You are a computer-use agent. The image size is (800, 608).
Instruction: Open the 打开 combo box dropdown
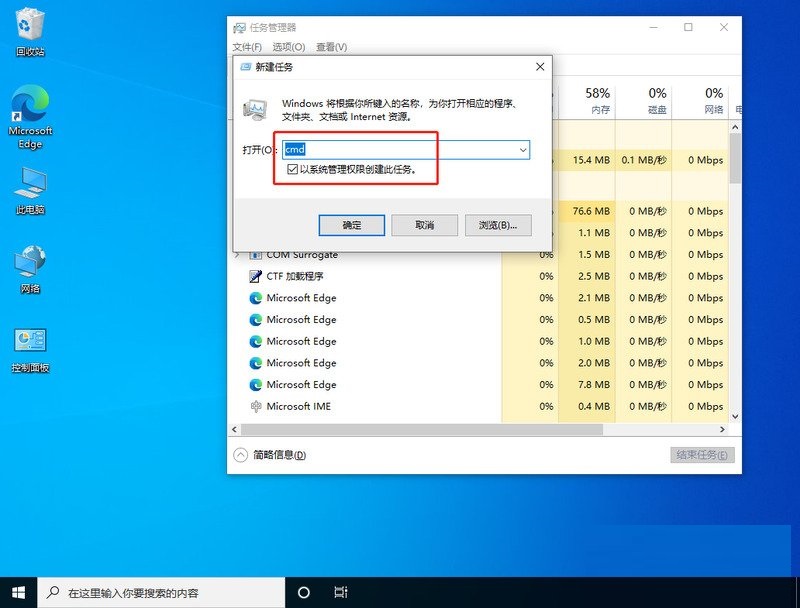pos(523,148)
